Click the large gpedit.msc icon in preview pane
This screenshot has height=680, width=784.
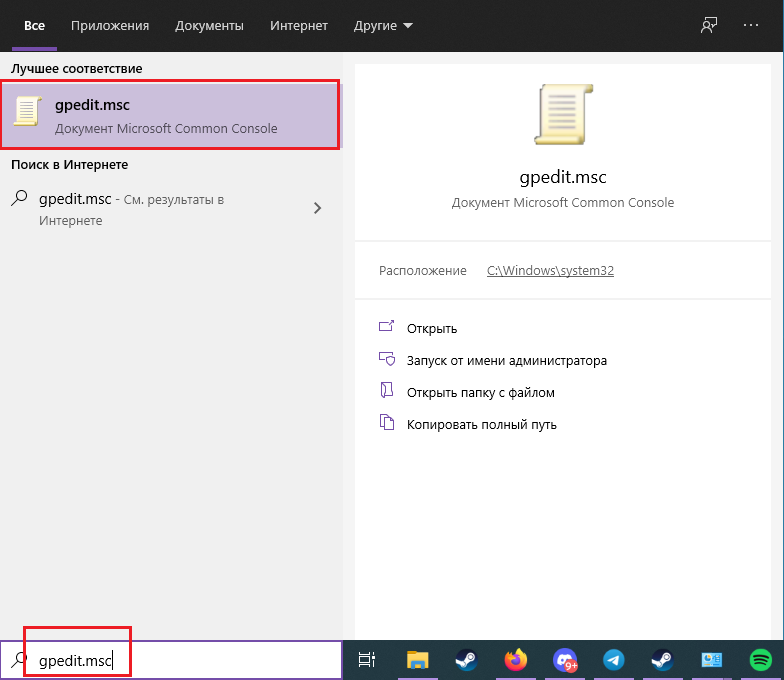tap(564, 114)
